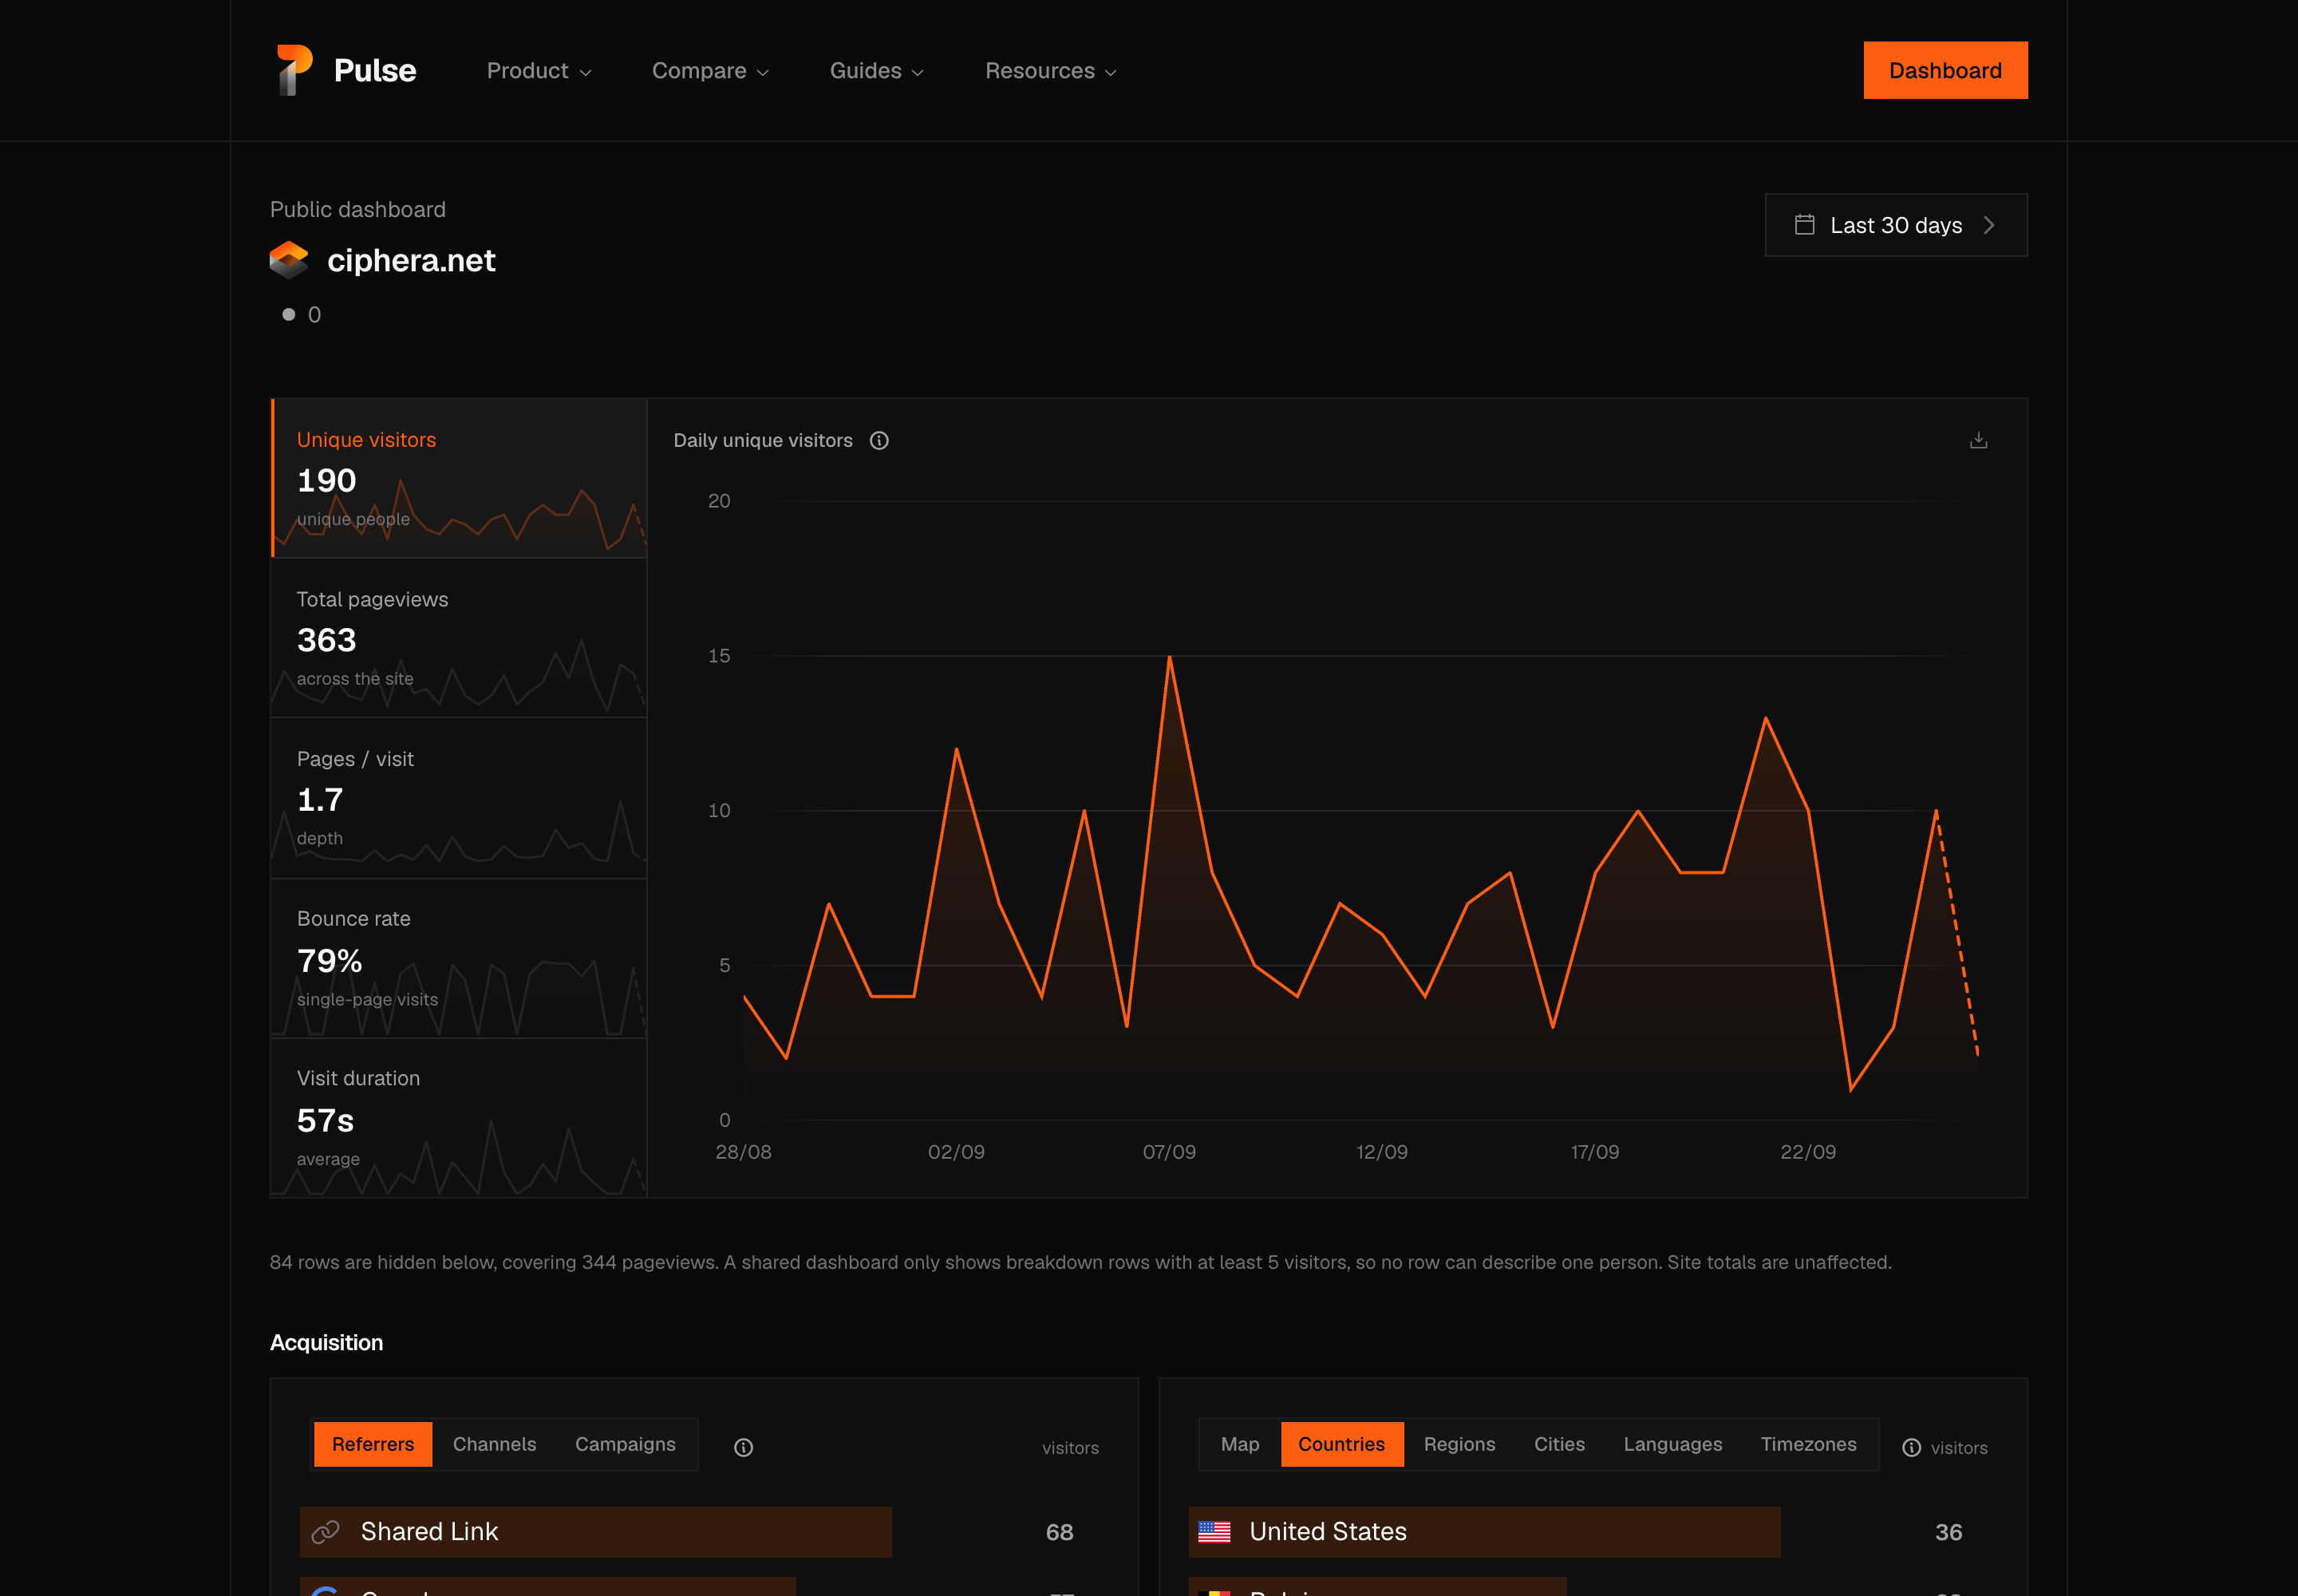Viewport: 2298px width, 1596px height.
Task: Click the Shared Link referrer row
Action: pyautogui.click(x=704, y=1532)
